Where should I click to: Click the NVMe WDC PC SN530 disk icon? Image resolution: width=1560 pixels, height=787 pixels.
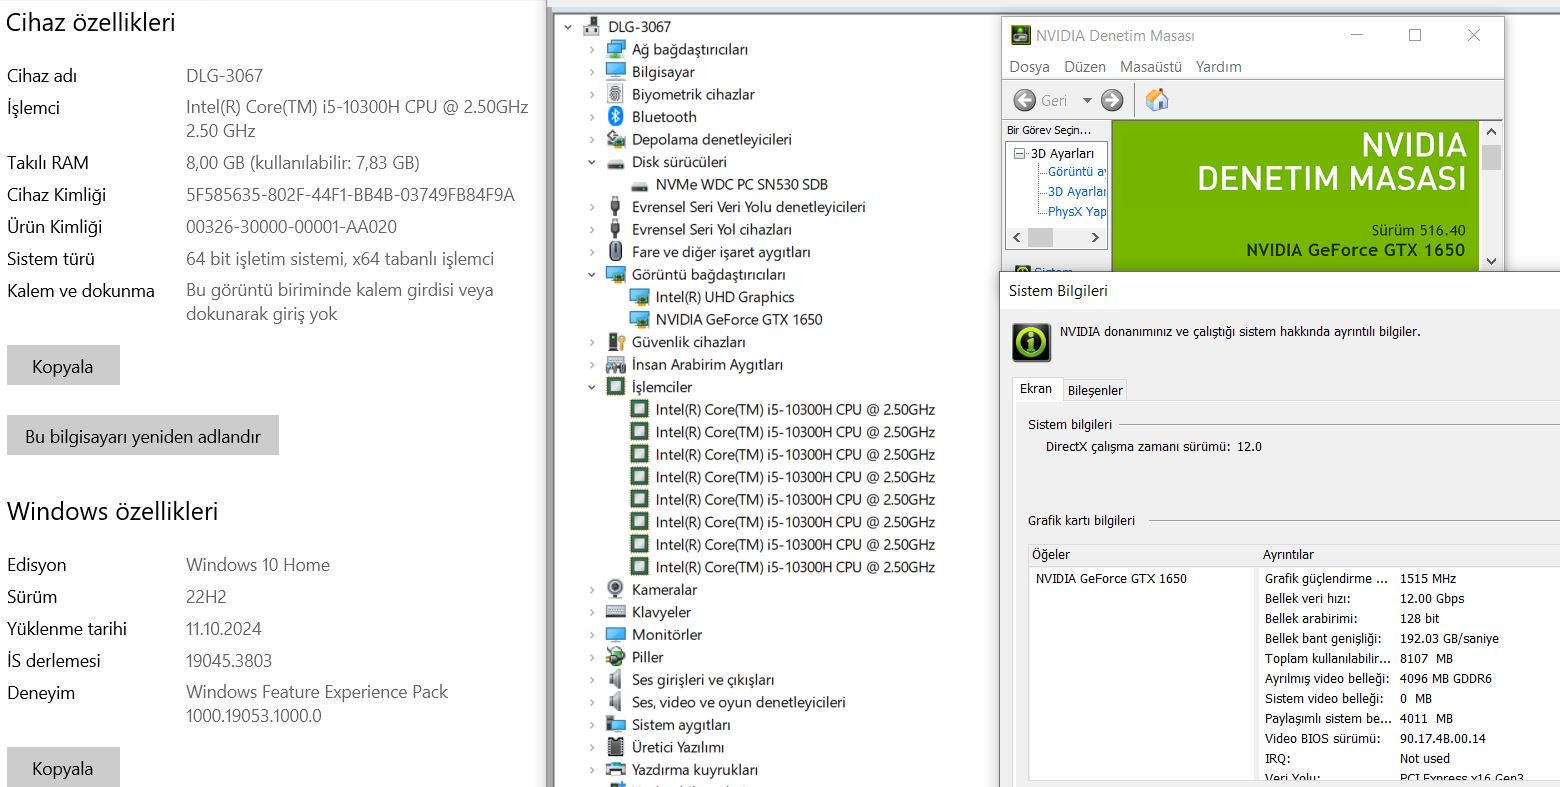click(x=639, y=185)
